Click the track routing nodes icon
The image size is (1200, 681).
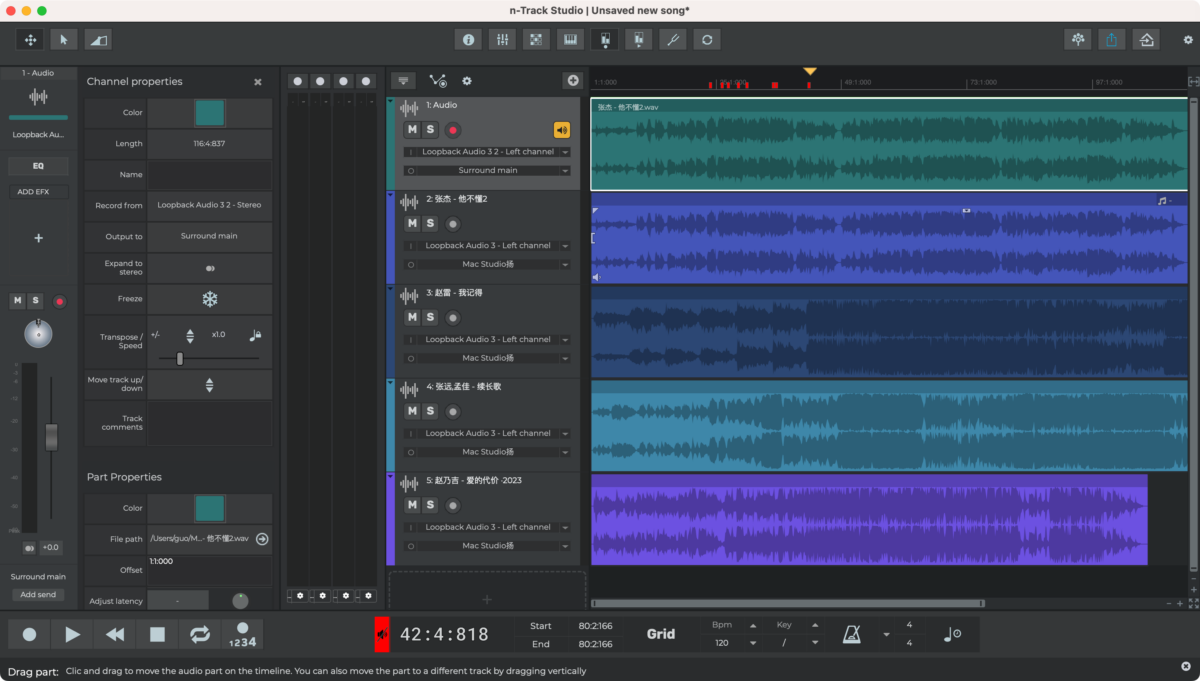pyautogui.click(x=438, y=81)
